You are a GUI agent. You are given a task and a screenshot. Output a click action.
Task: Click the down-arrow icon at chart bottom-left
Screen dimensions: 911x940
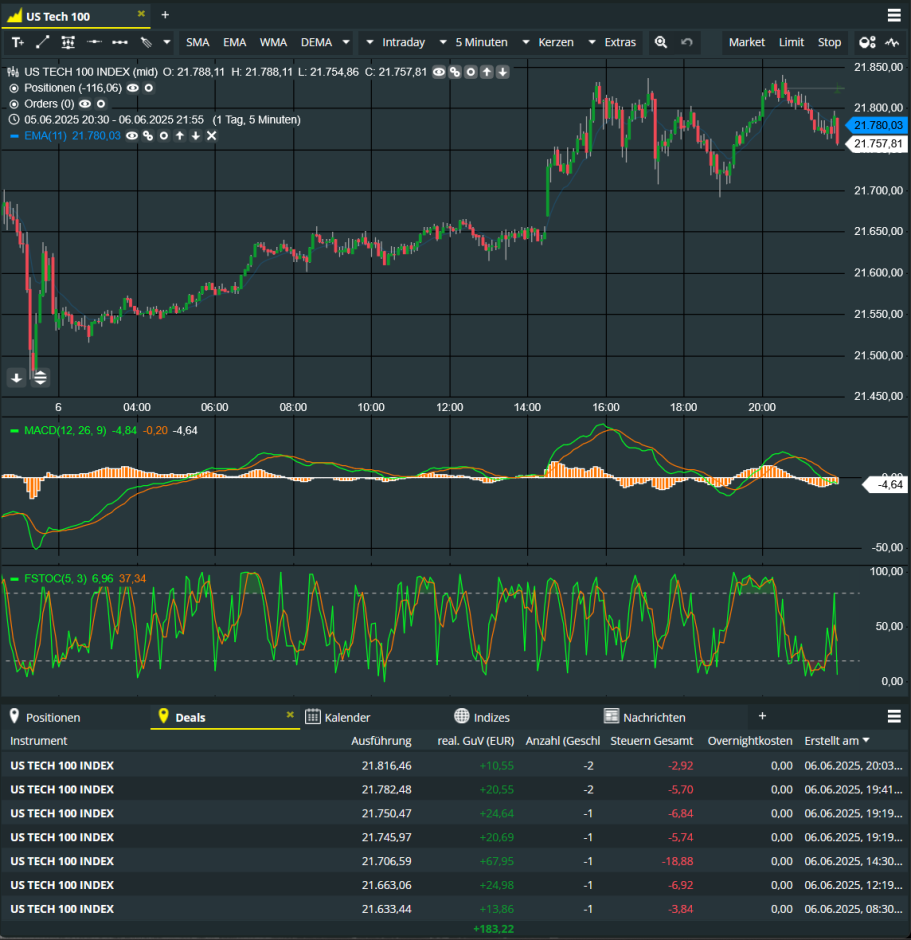pos(16,378)
